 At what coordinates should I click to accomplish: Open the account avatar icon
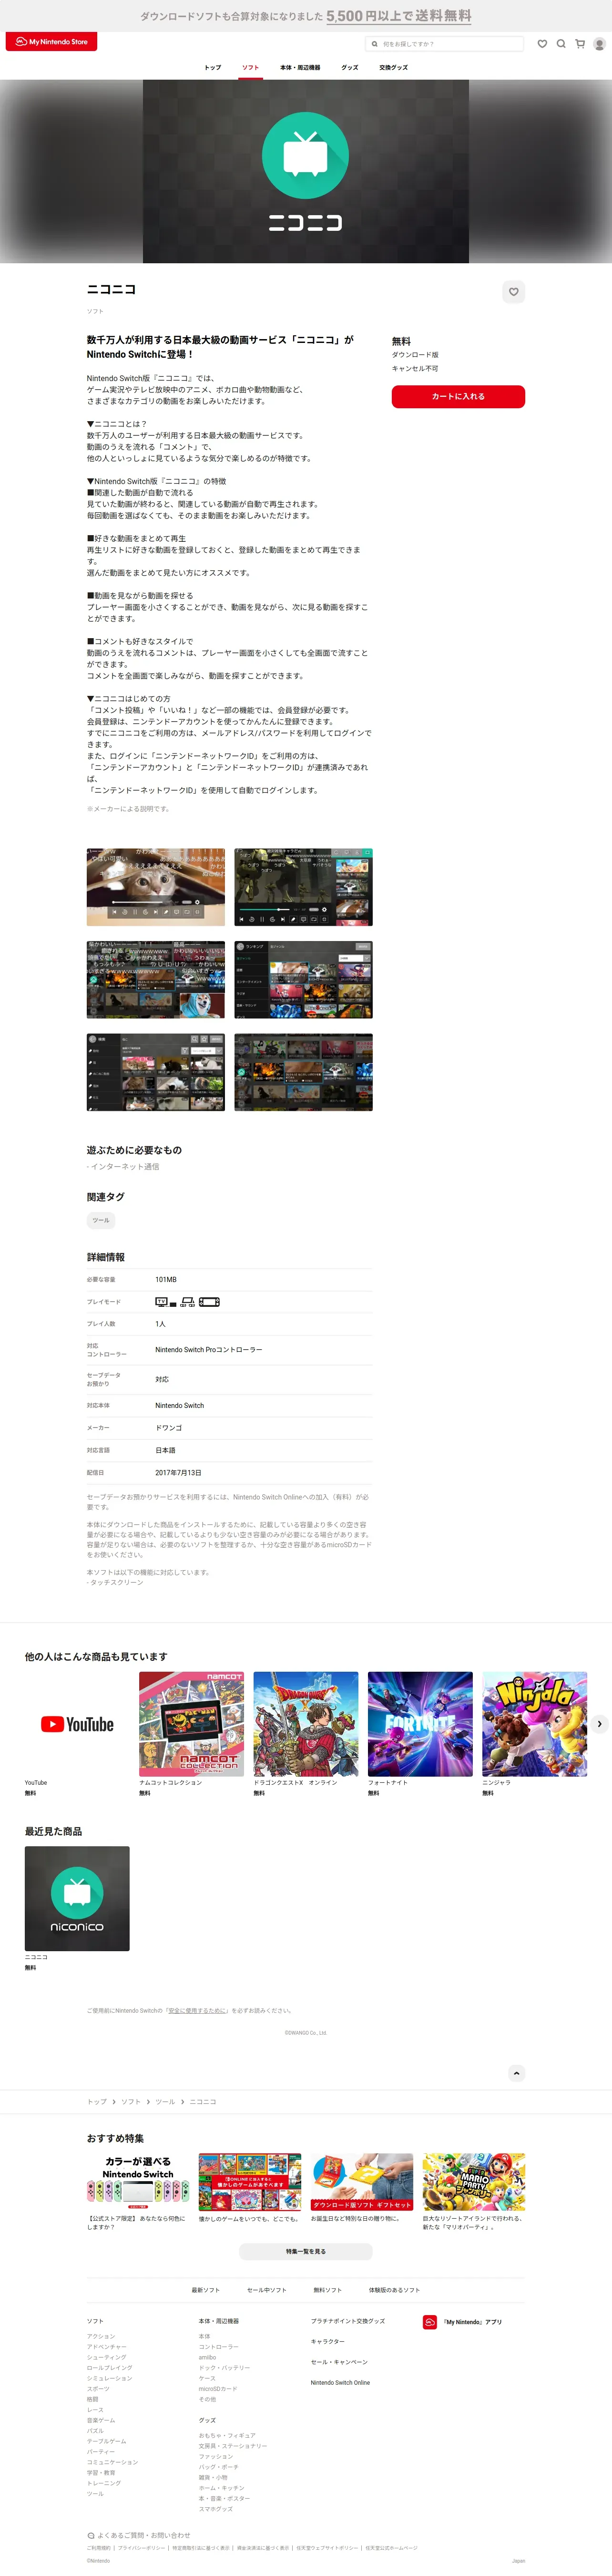tap(599, 44)
